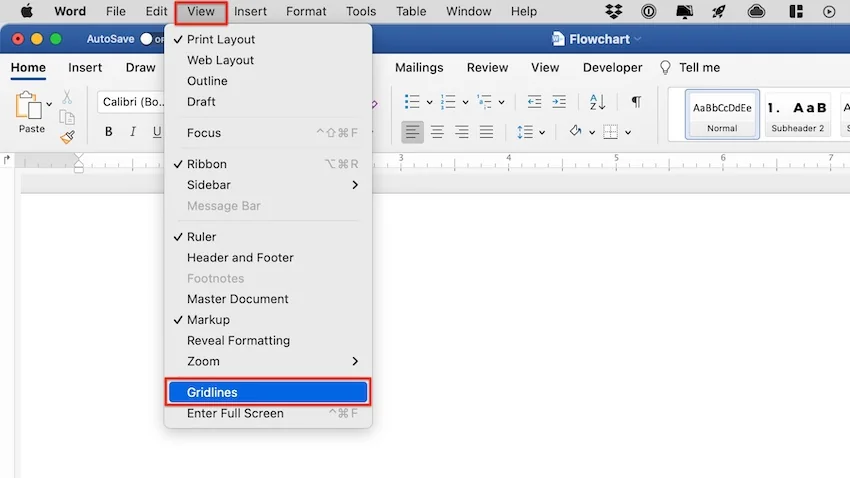
Task: Open Dropbox in the menu bar
Action: point(614,11)
